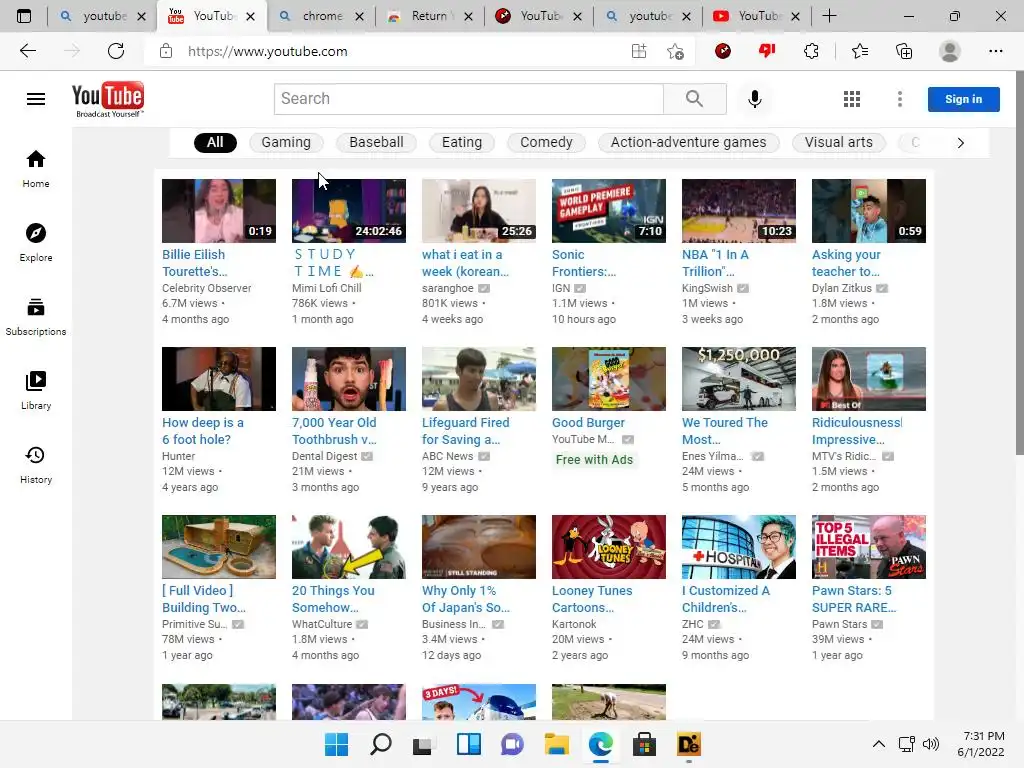Open taskbar Search
Viewport: 1024px width, 768px height.
(x=381, y=744)
